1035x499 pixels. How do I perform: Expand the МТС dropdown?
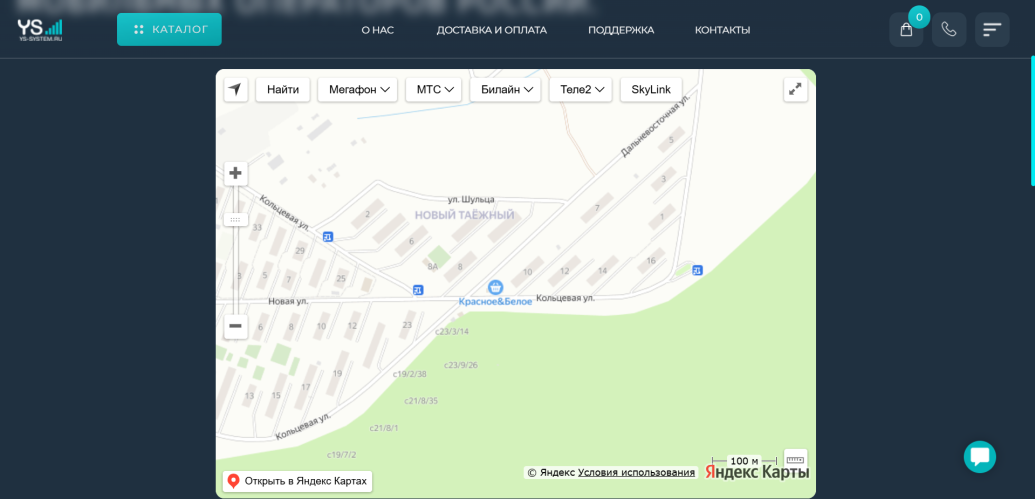pos(434,90)
